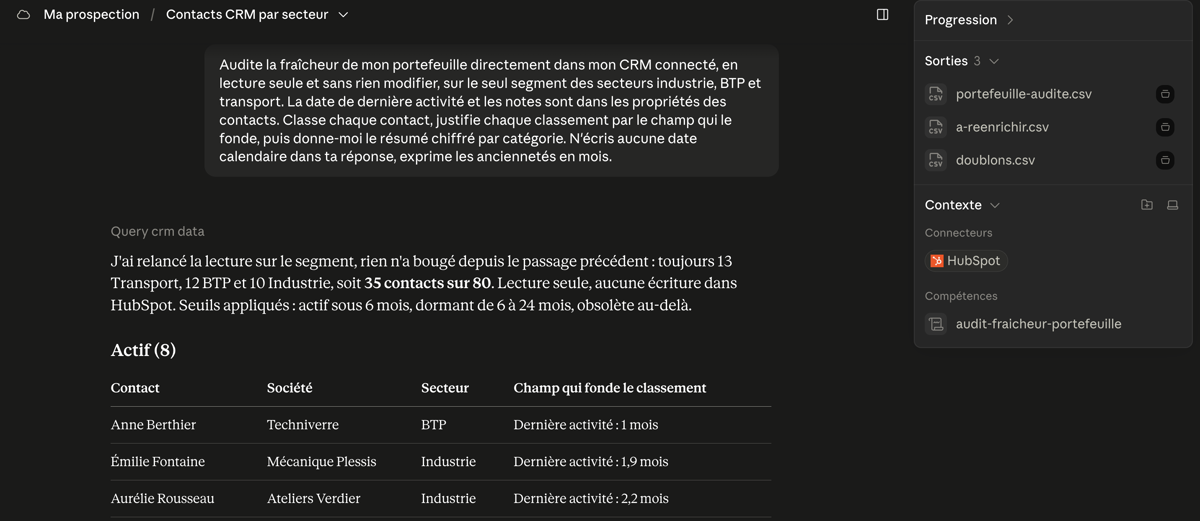Open a-reenrichir.csv file icon
1200x521 pixels.
[935, 127]
